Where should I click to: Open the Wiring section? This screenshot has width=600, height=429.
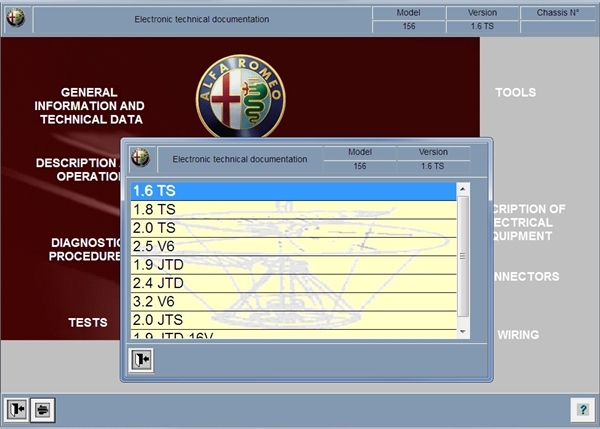tap(518, 335)
